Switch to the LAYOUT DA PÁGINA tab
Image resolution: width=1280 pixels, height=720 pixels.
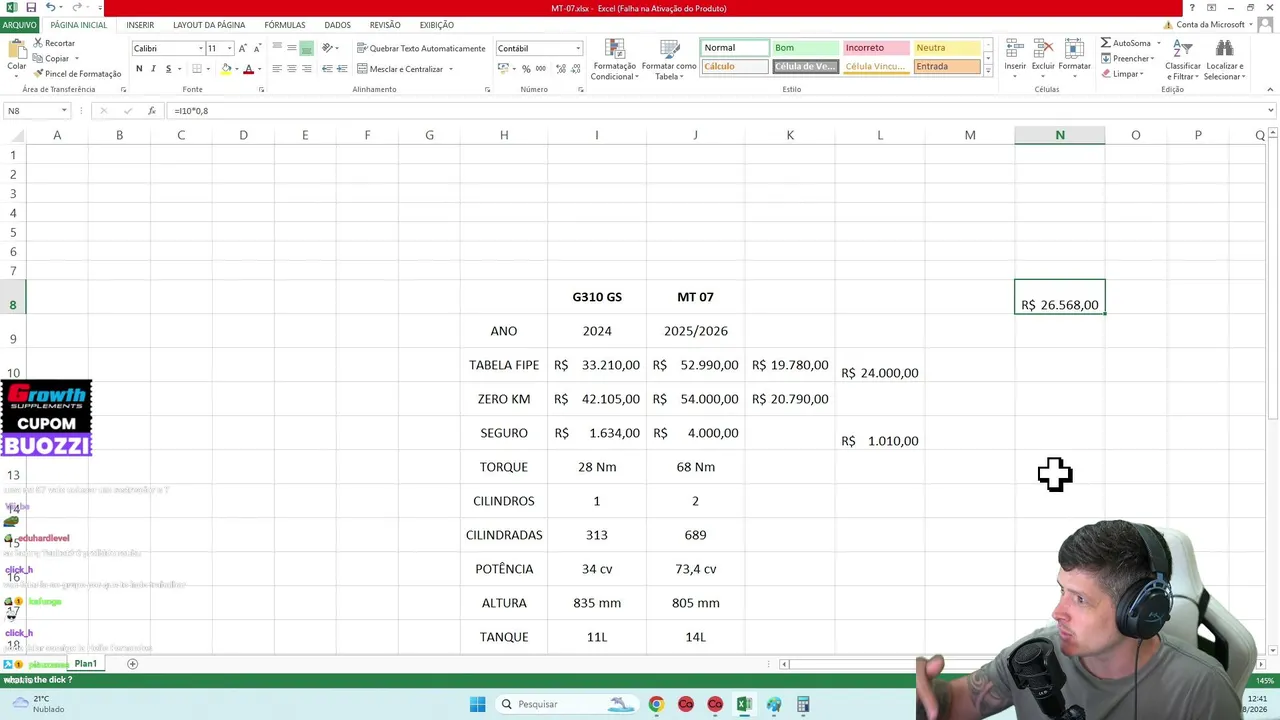[x=209, y=25]
